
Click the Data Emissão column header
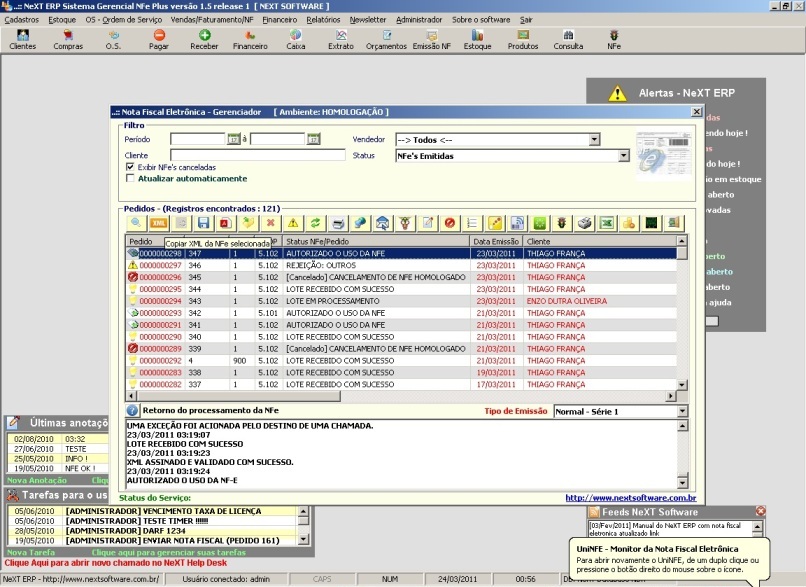coord(497,241)
